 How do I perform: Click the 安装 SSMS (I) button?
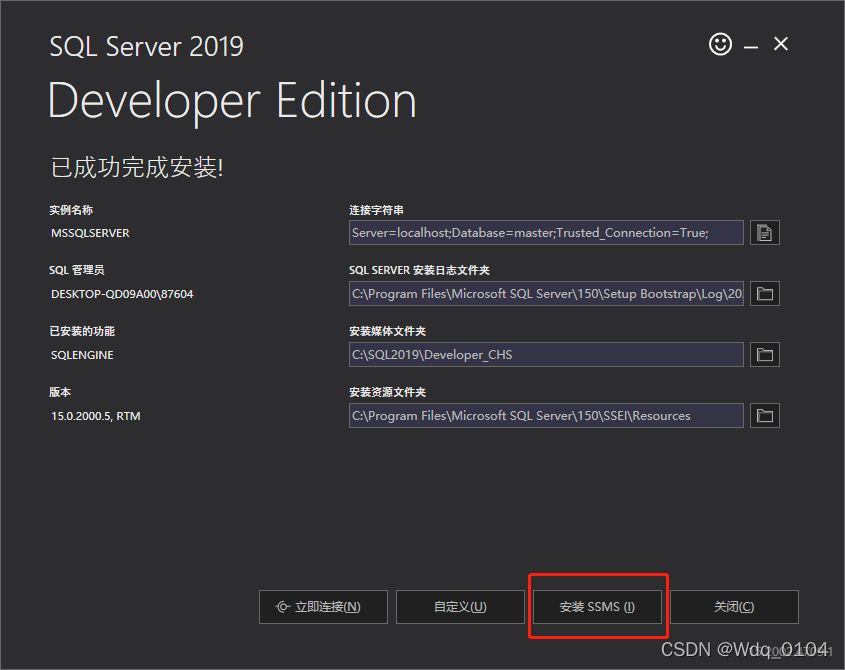597,607
